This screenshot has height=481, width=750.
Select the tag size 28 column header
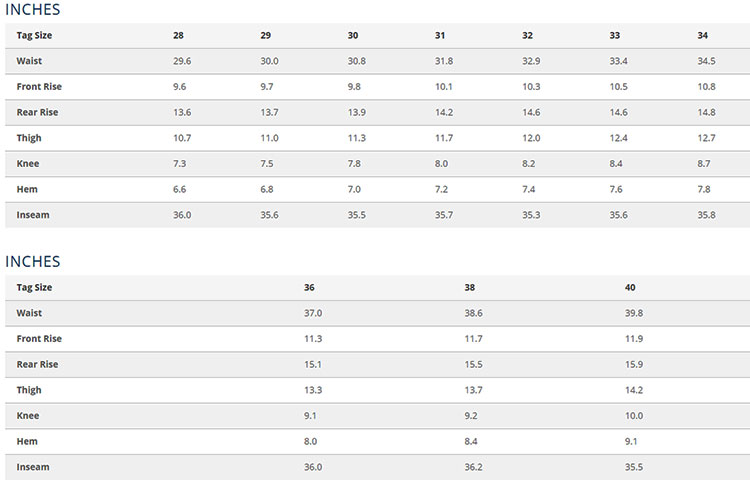click(x=178, y=35)
